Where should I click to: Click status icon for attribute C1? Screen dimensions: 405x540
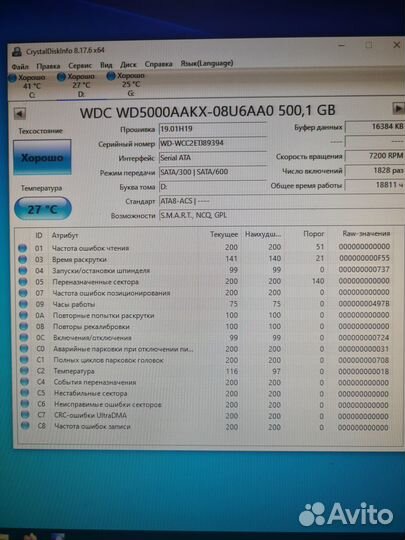[24, 360]
